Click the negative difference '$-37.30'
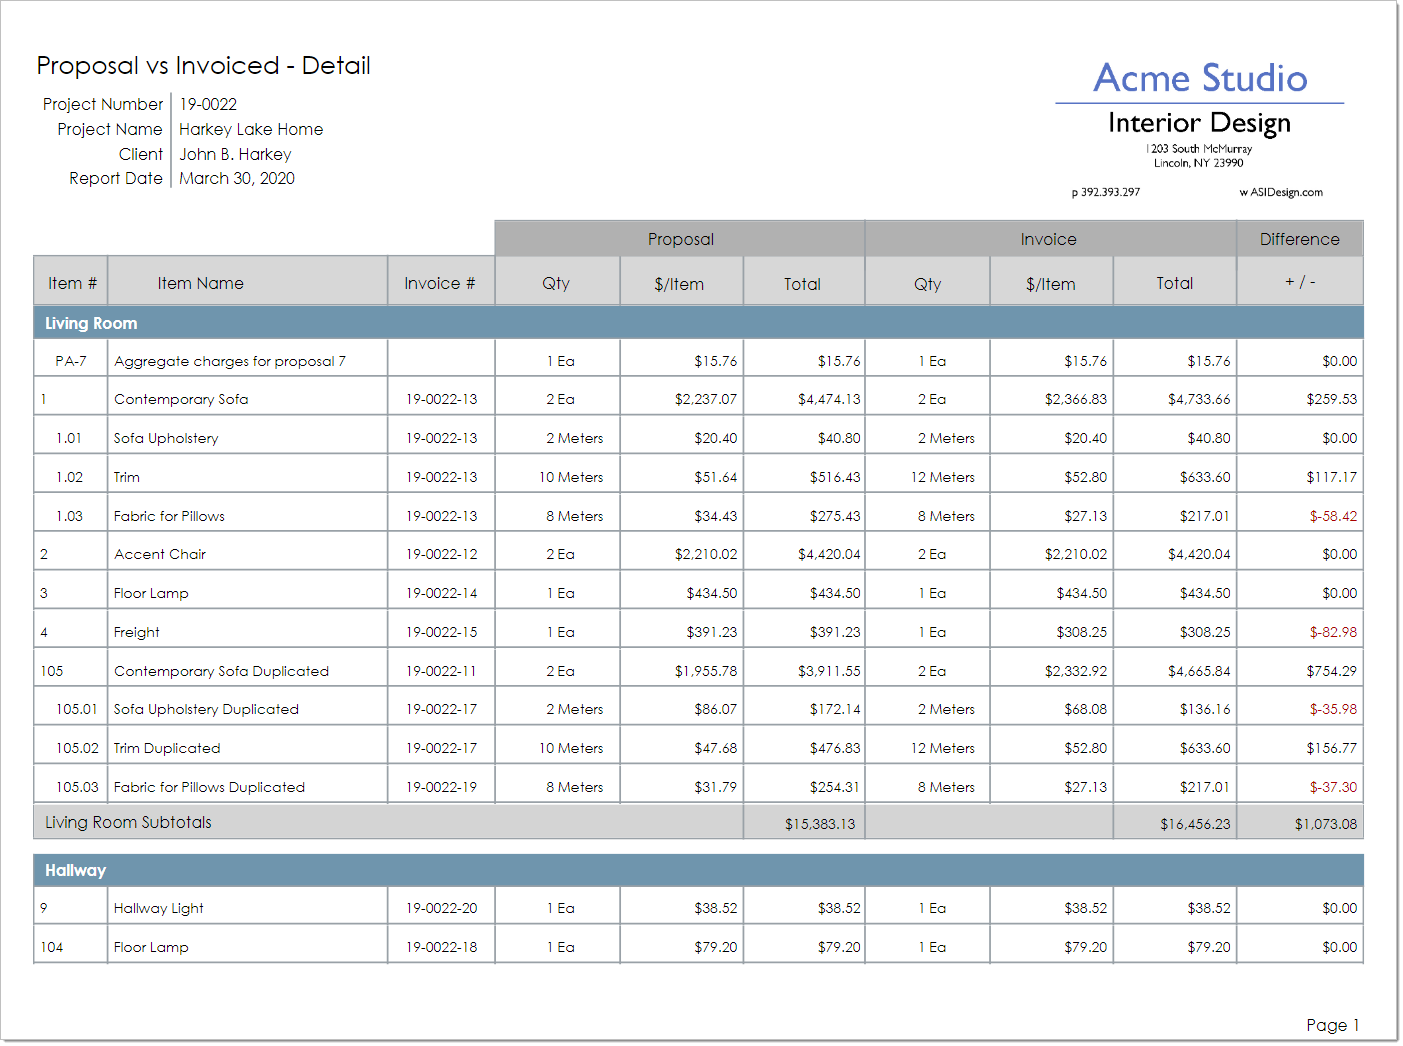The width and height of the screenshot is (1403, 1046). click(x=1334, y=787)
